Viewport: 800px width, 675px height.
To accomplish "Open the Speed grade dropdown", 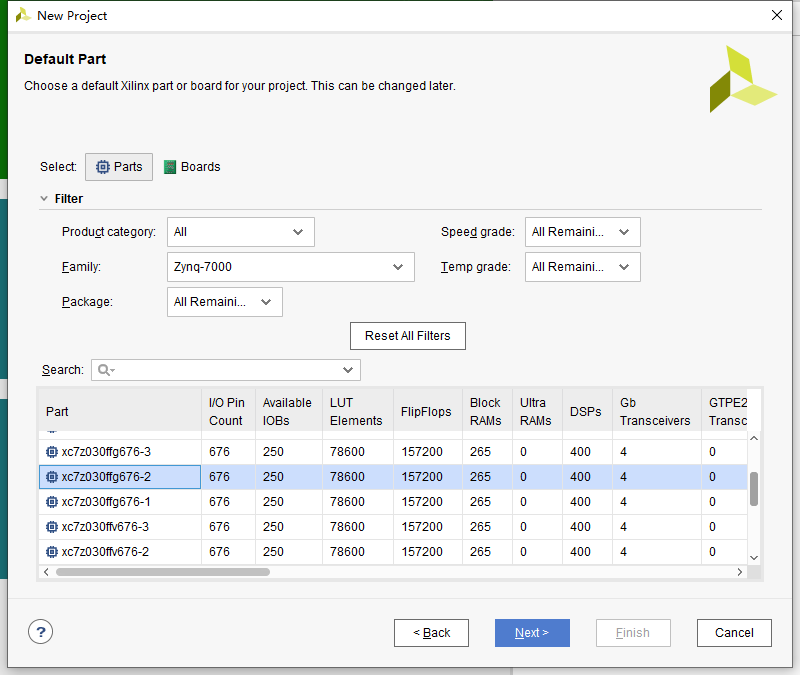I will [583, 232].
